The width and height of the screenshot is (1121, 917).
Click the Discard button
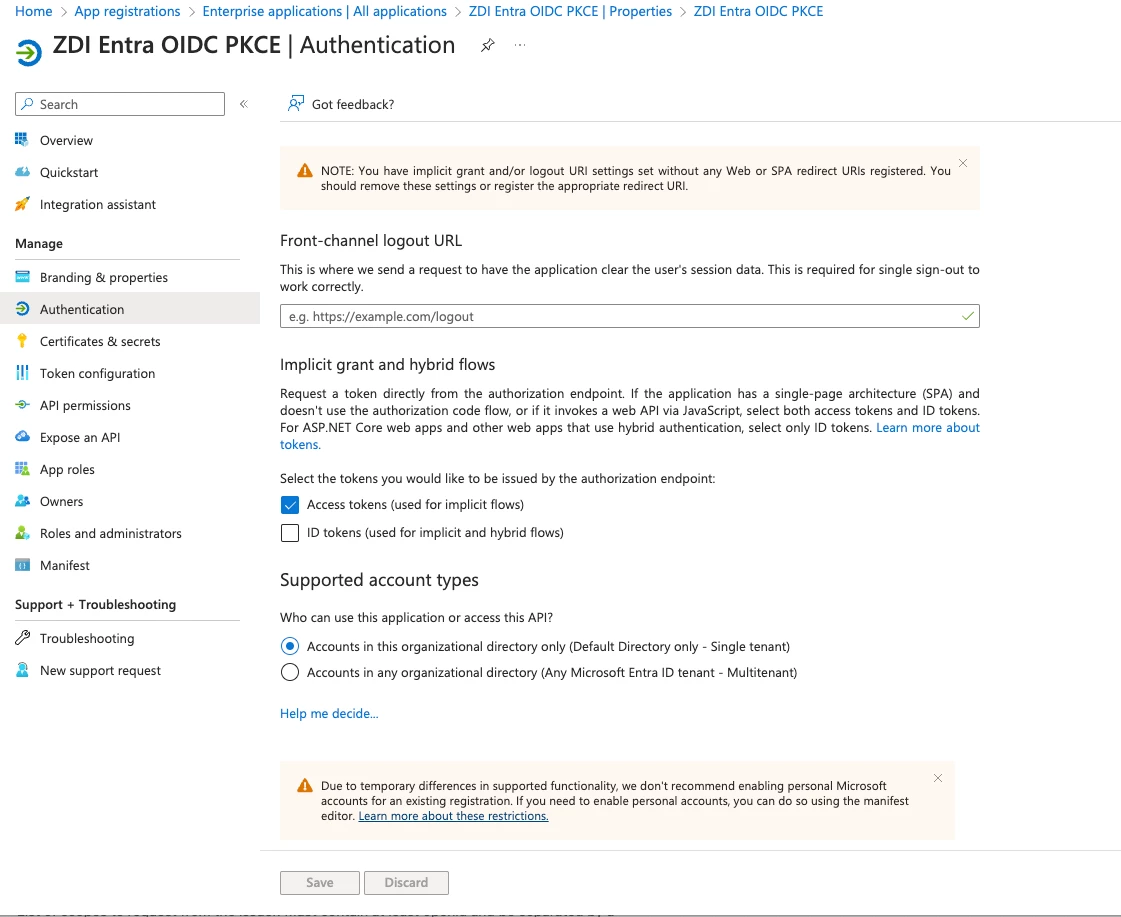[x=406, y=882]
